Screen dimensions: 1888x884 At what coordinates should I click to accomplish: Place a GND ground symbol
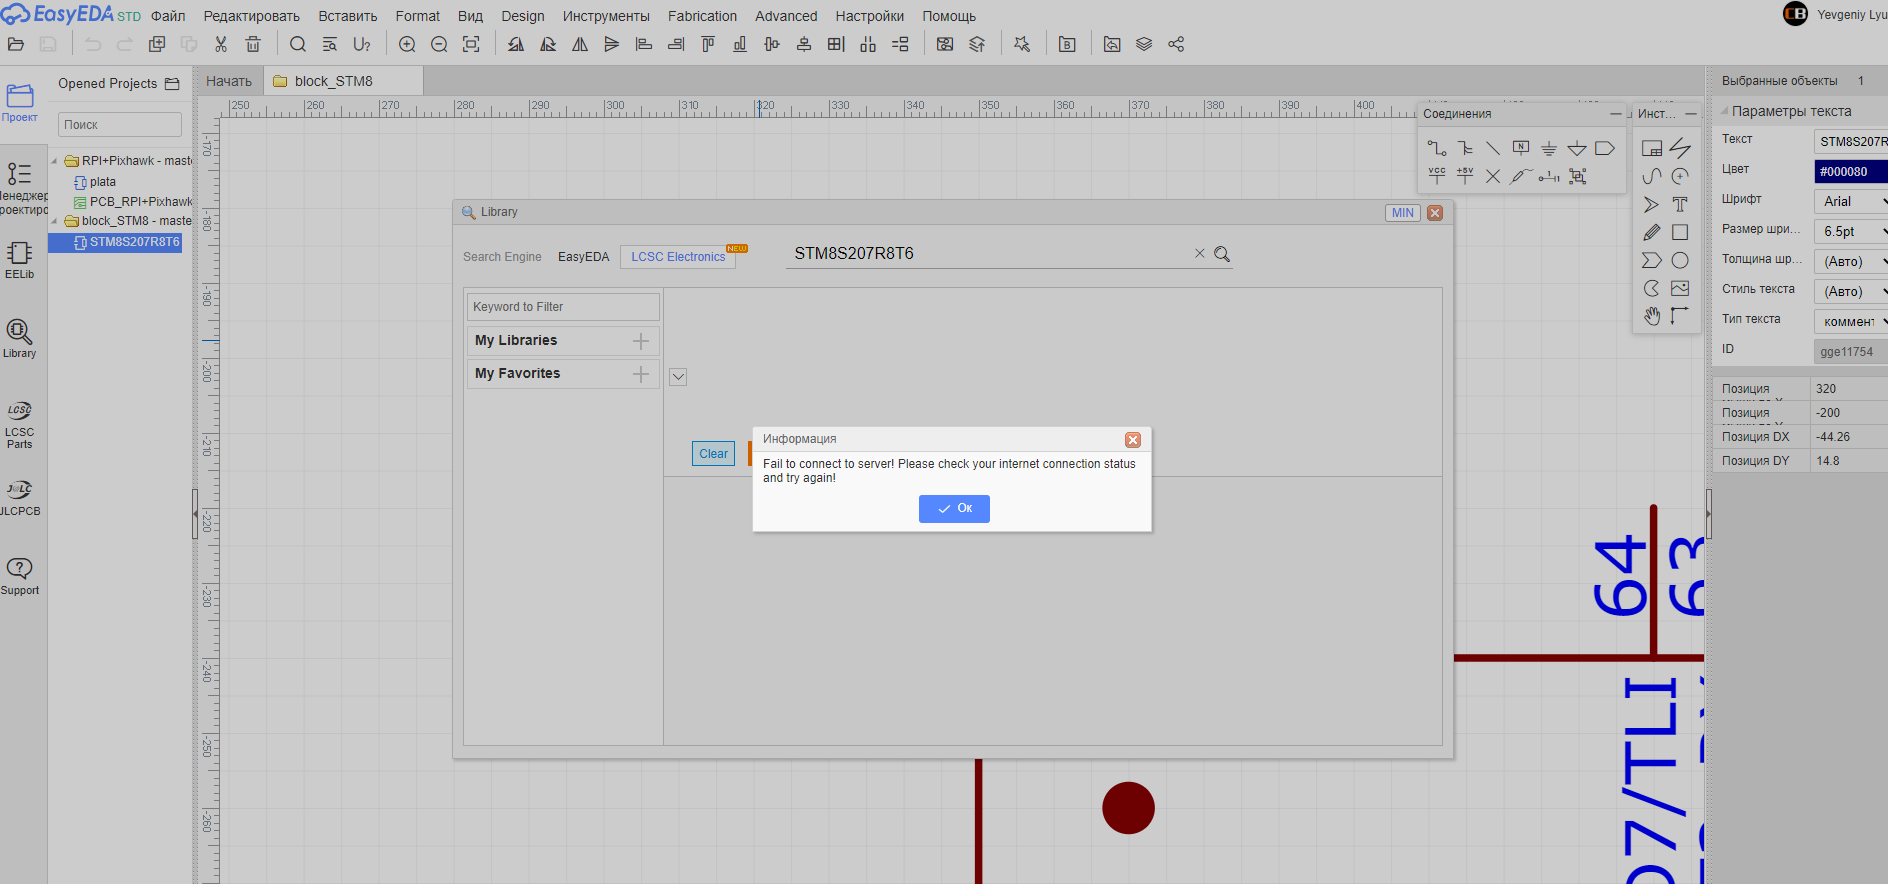pyautogui.click(x=1549, y=148)
